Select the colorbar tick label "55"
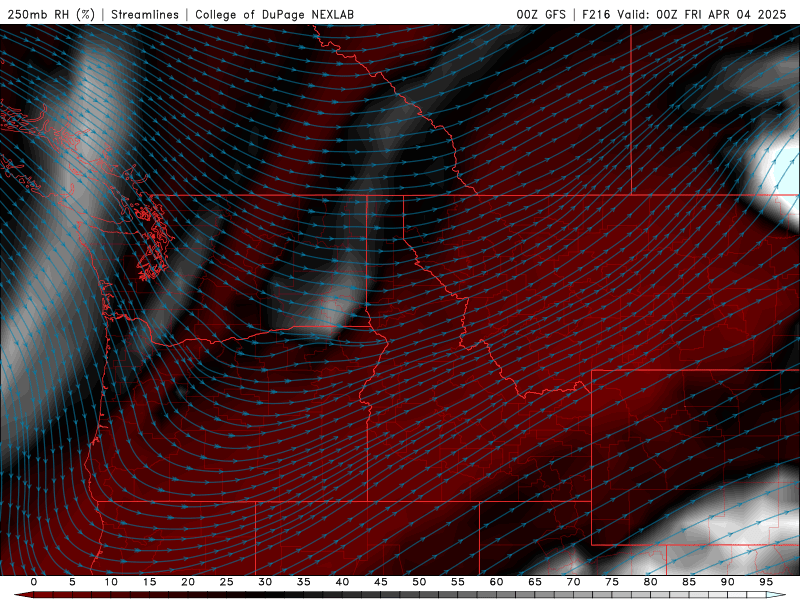 458,582
